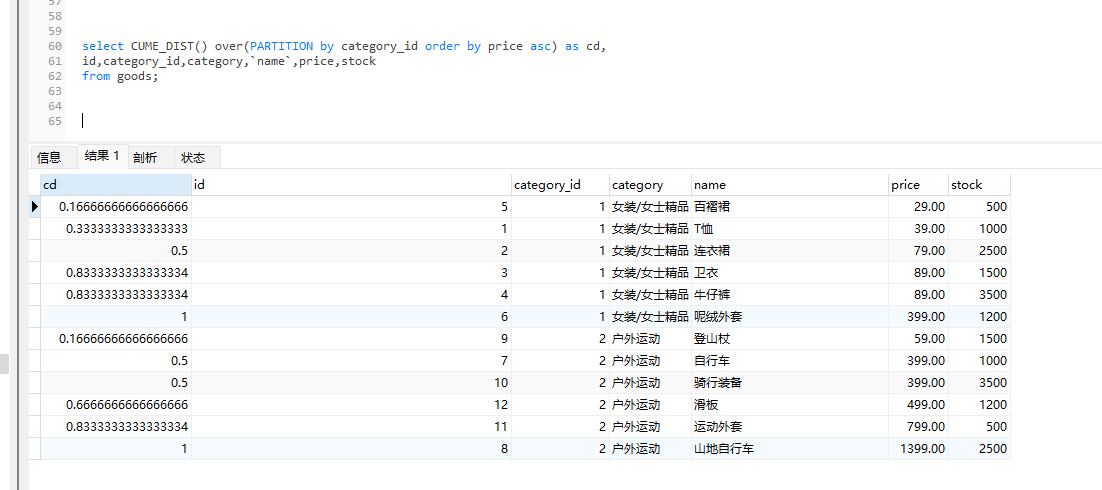Select the price cell 59.00

[918, 339]
